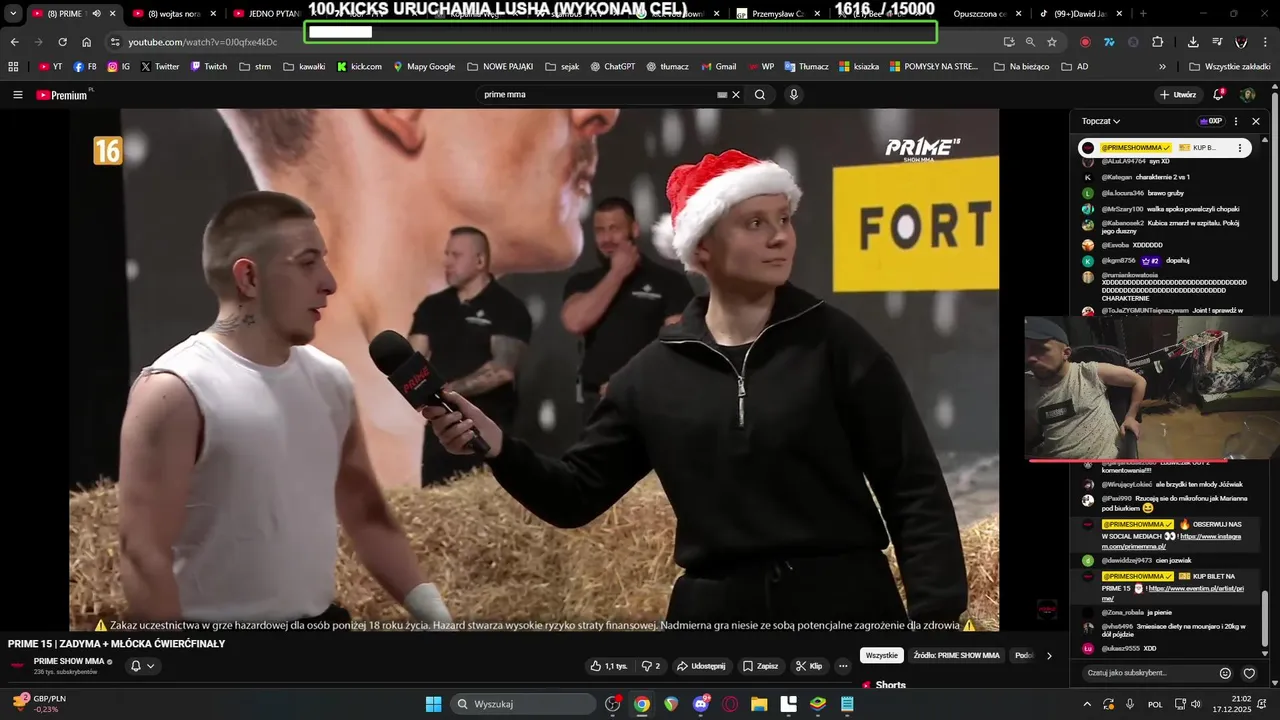
Task: Open File Explorer from the taskbar
Action: (759, 704)
